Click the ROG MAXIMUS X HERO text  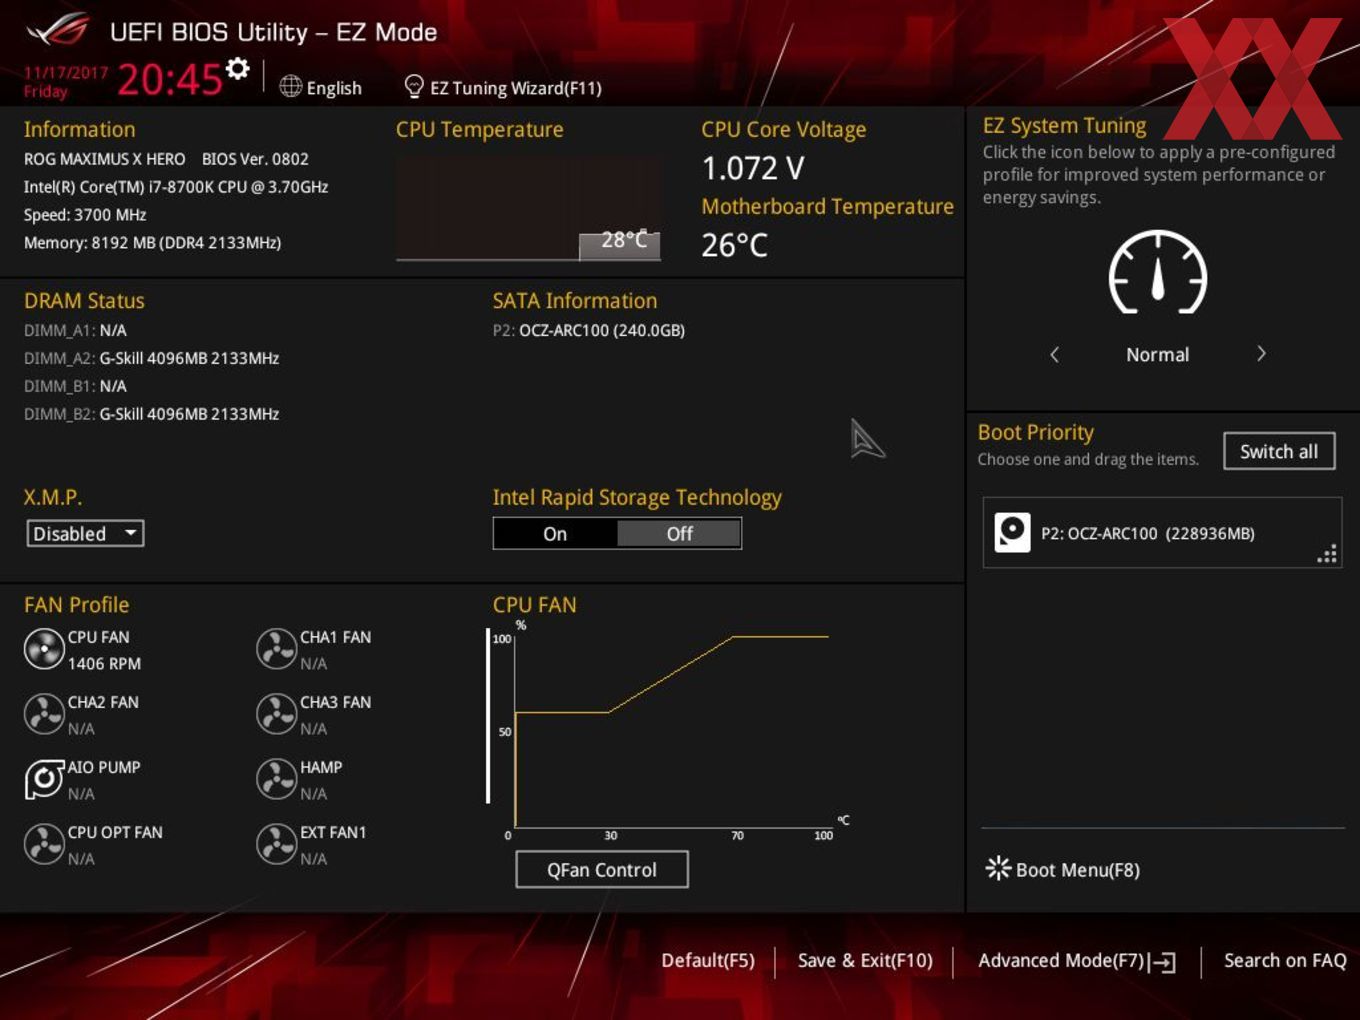(x=105, y=159)
